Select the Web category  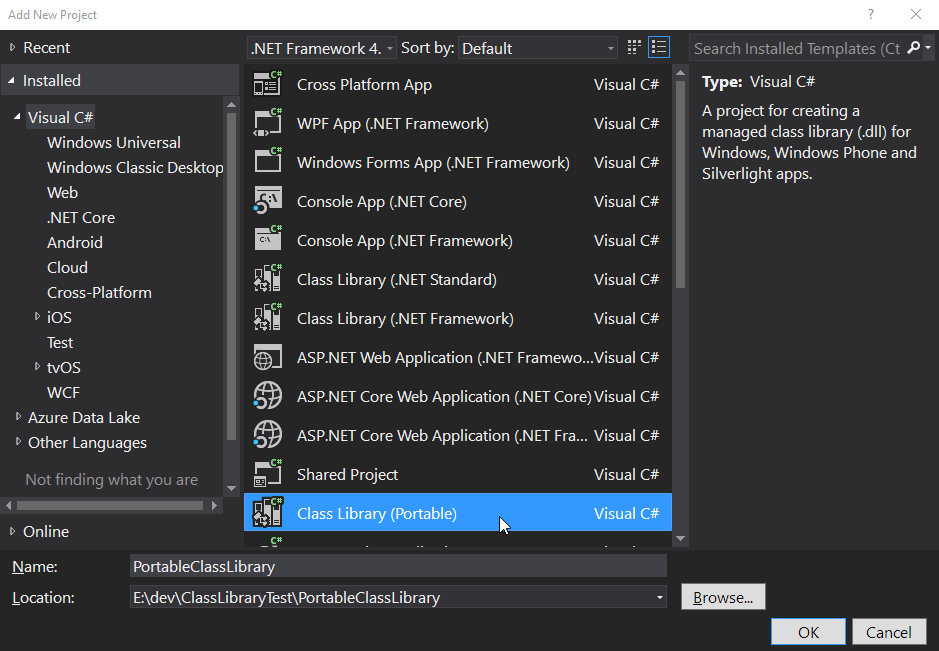click(x=62, y=192)
